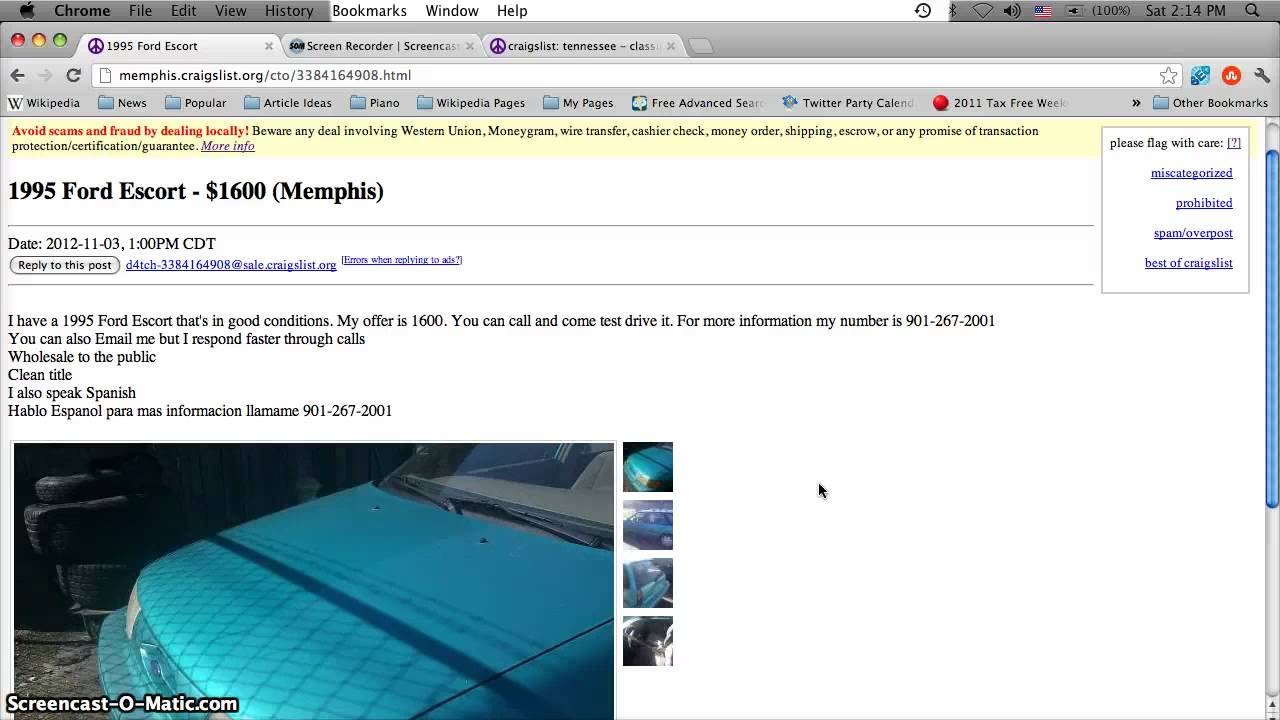Flag the post as miscategorized
The image size is (1280, 720).
1192,173
